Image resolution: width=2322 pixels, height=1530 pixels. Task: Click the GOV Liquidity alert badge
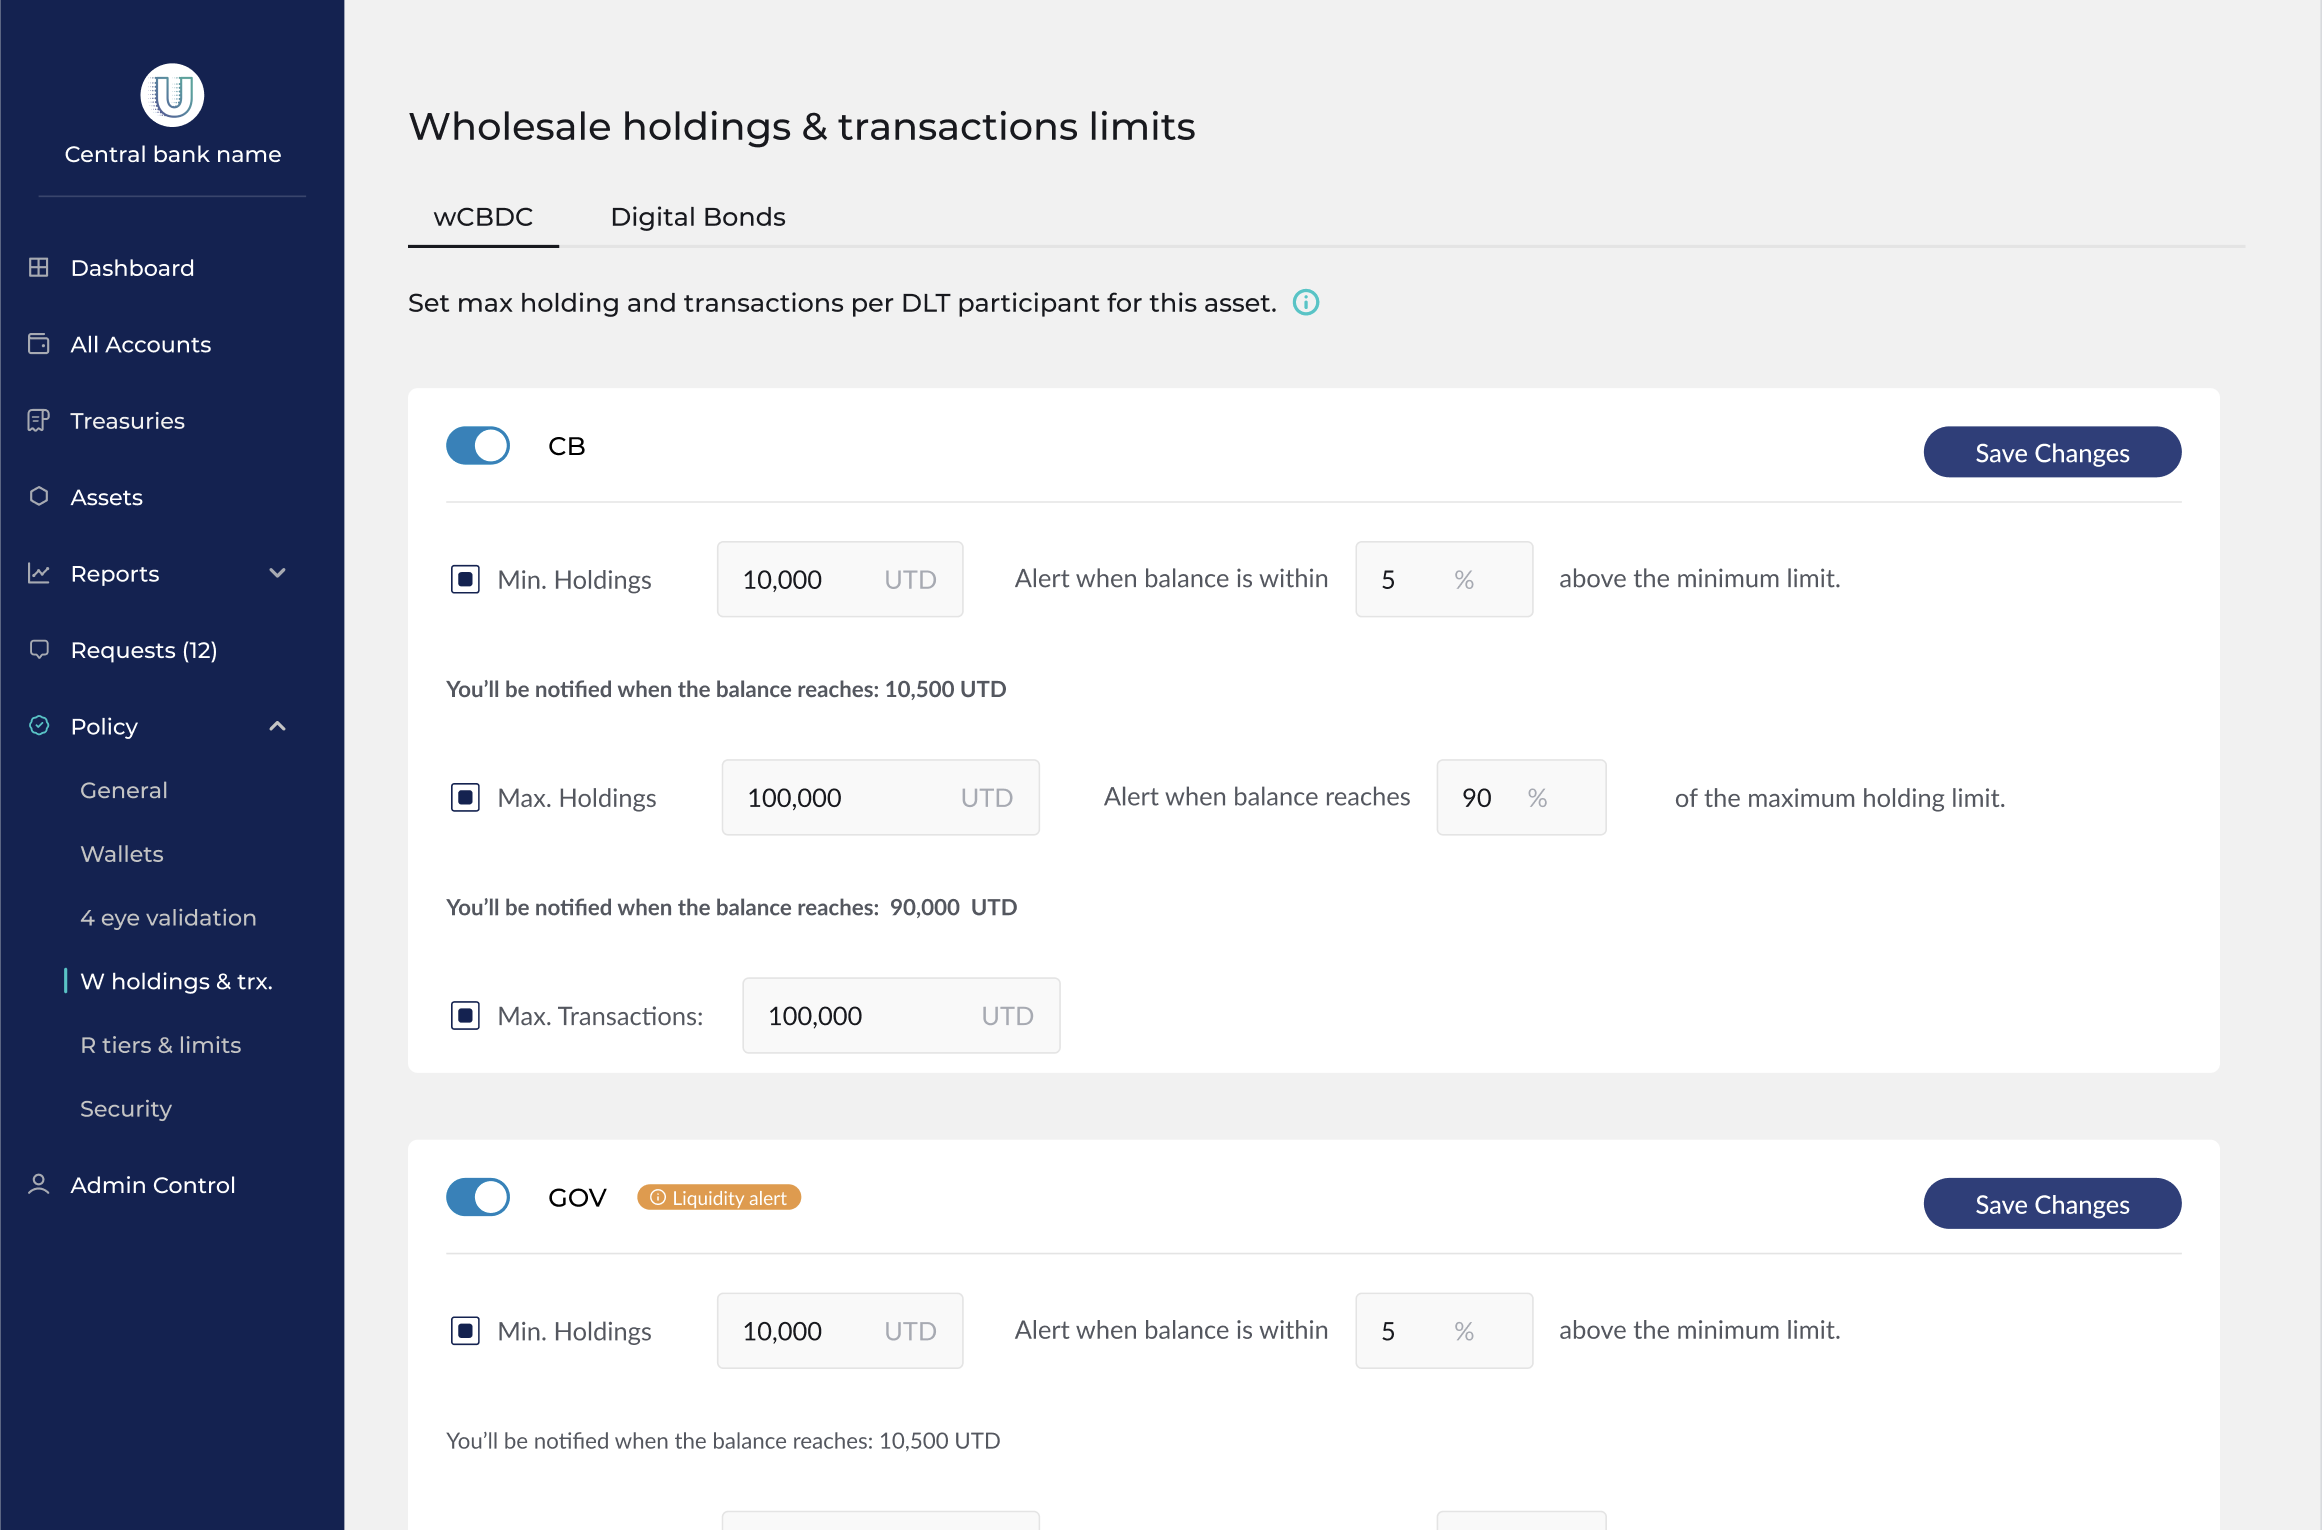719,1198
